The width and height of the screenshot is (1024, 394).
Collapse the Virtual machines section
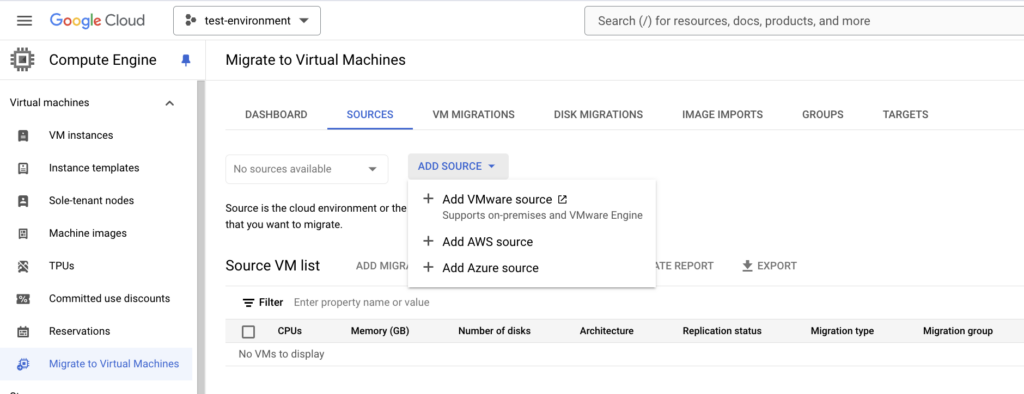[x=170, y=103]
